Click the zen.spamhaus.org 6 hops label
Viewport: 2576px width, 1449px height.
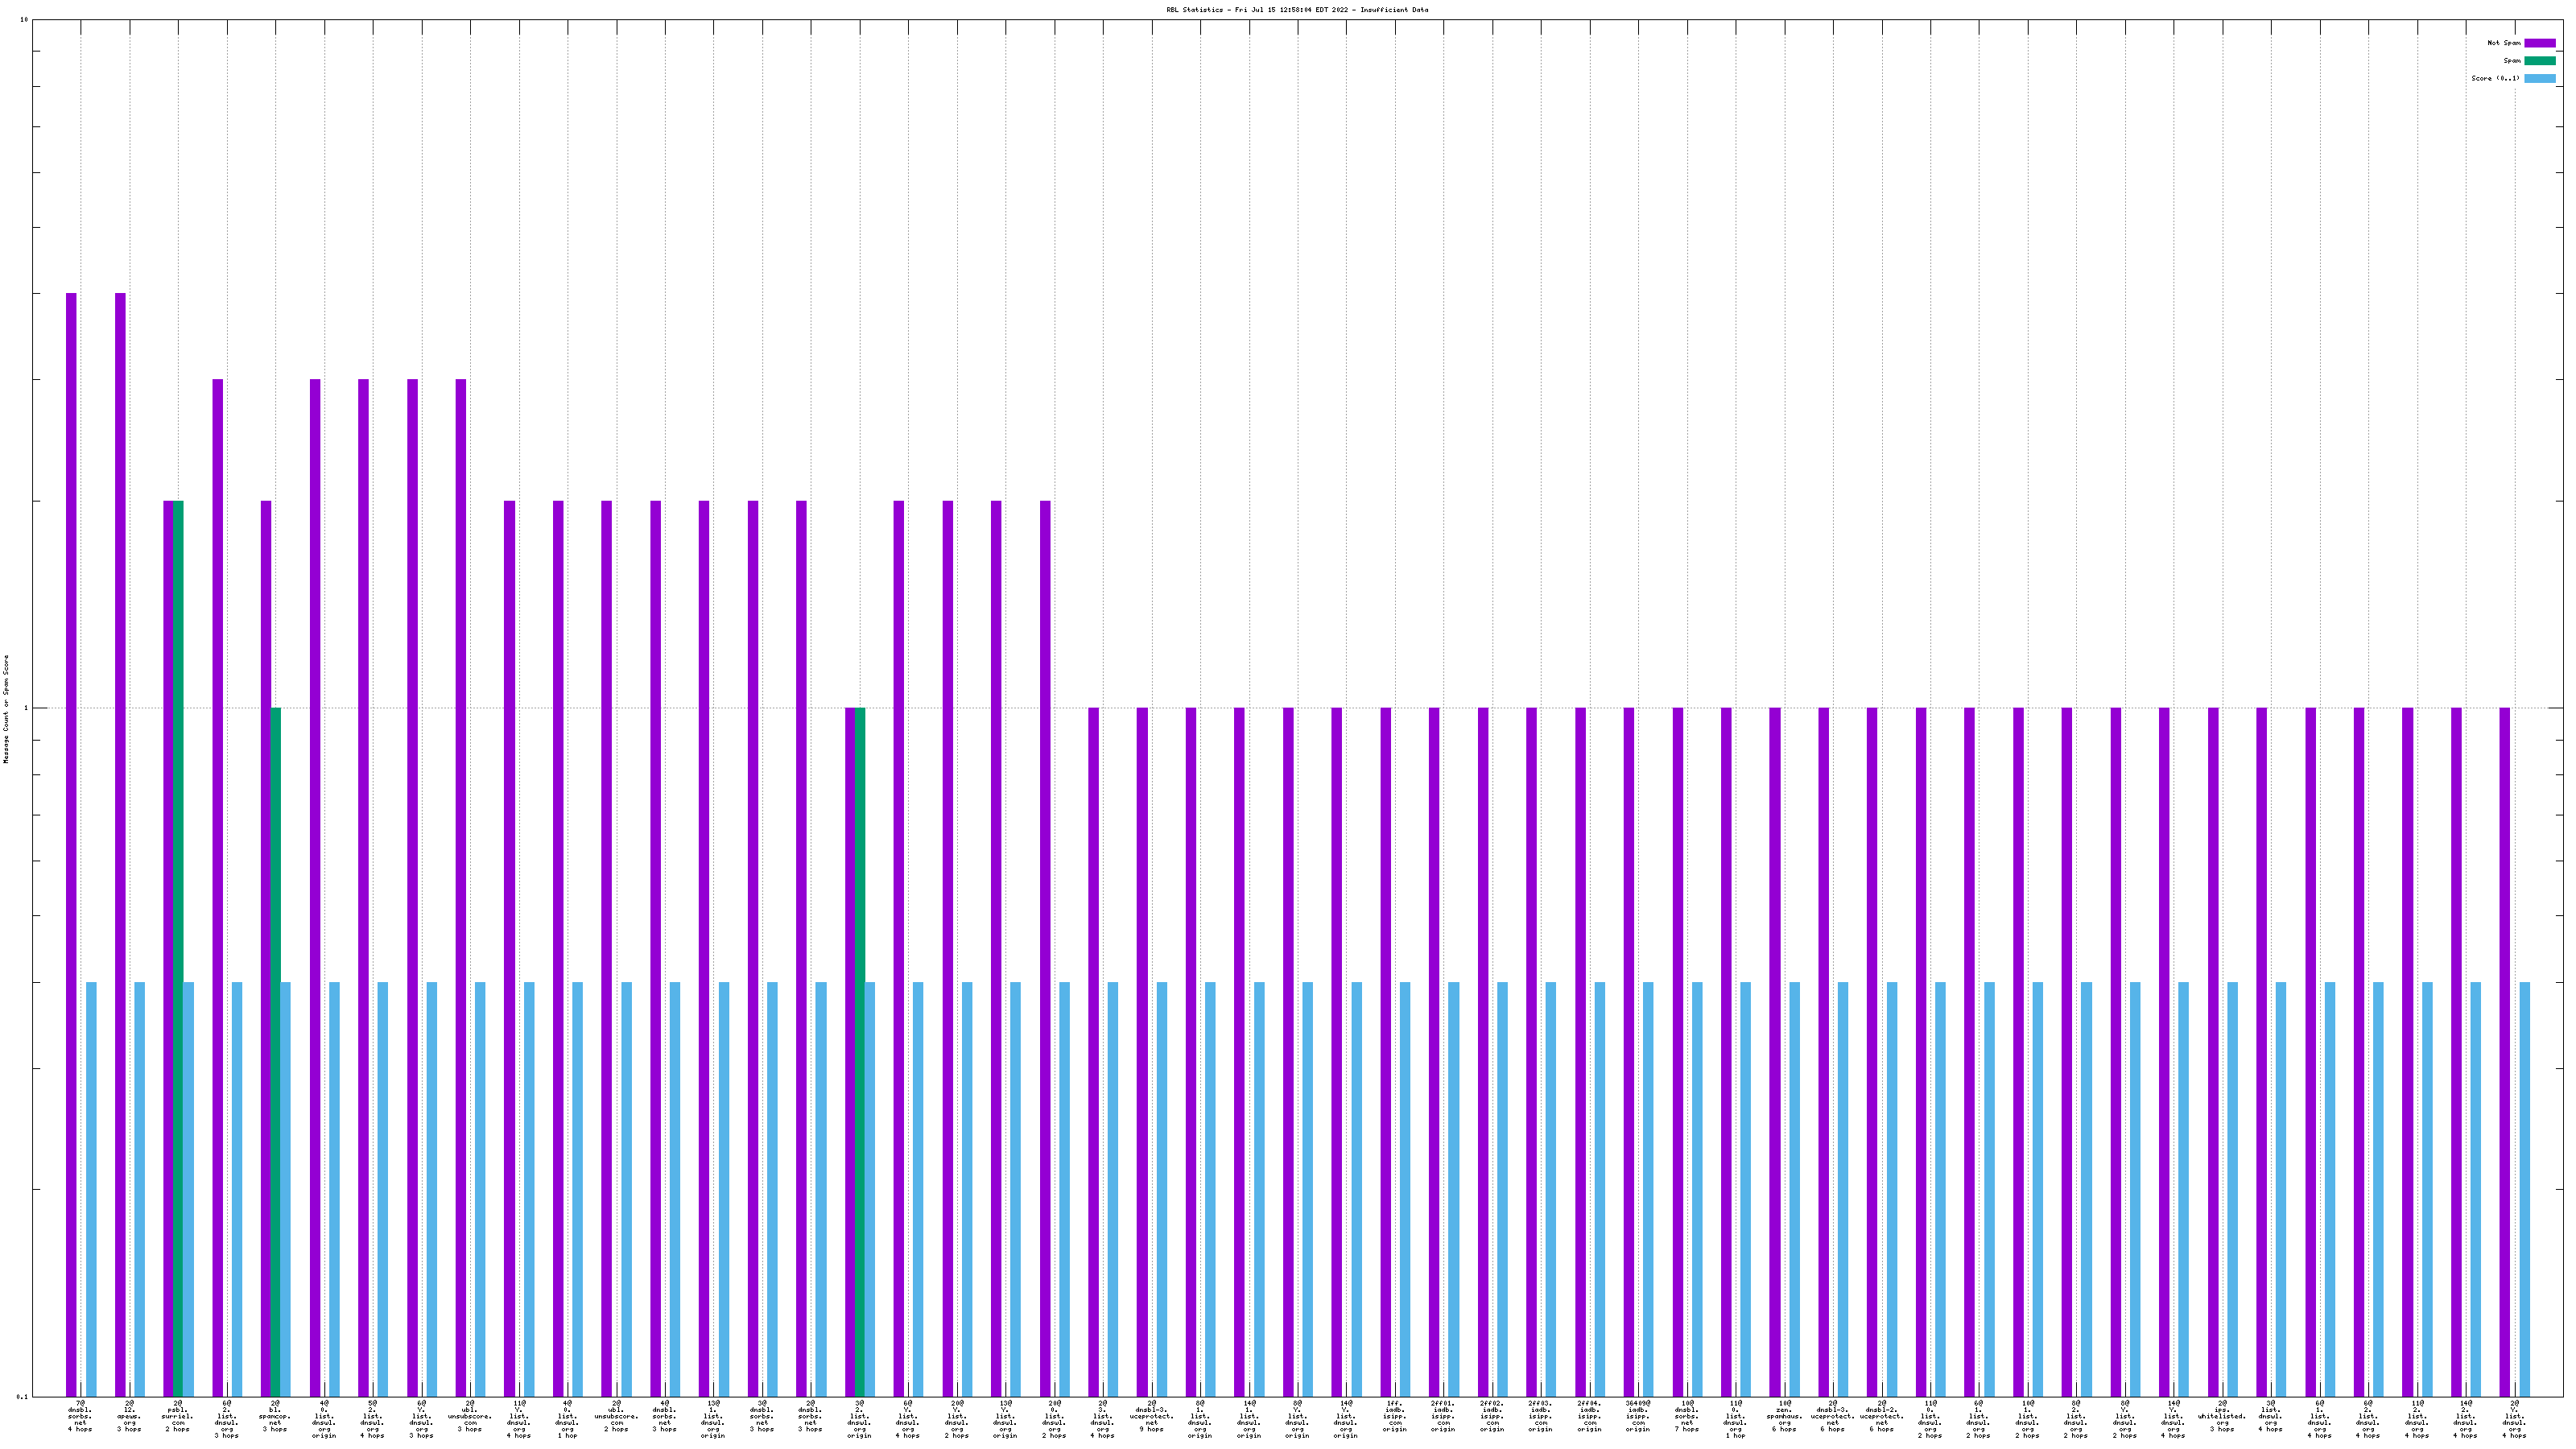1784,1416
